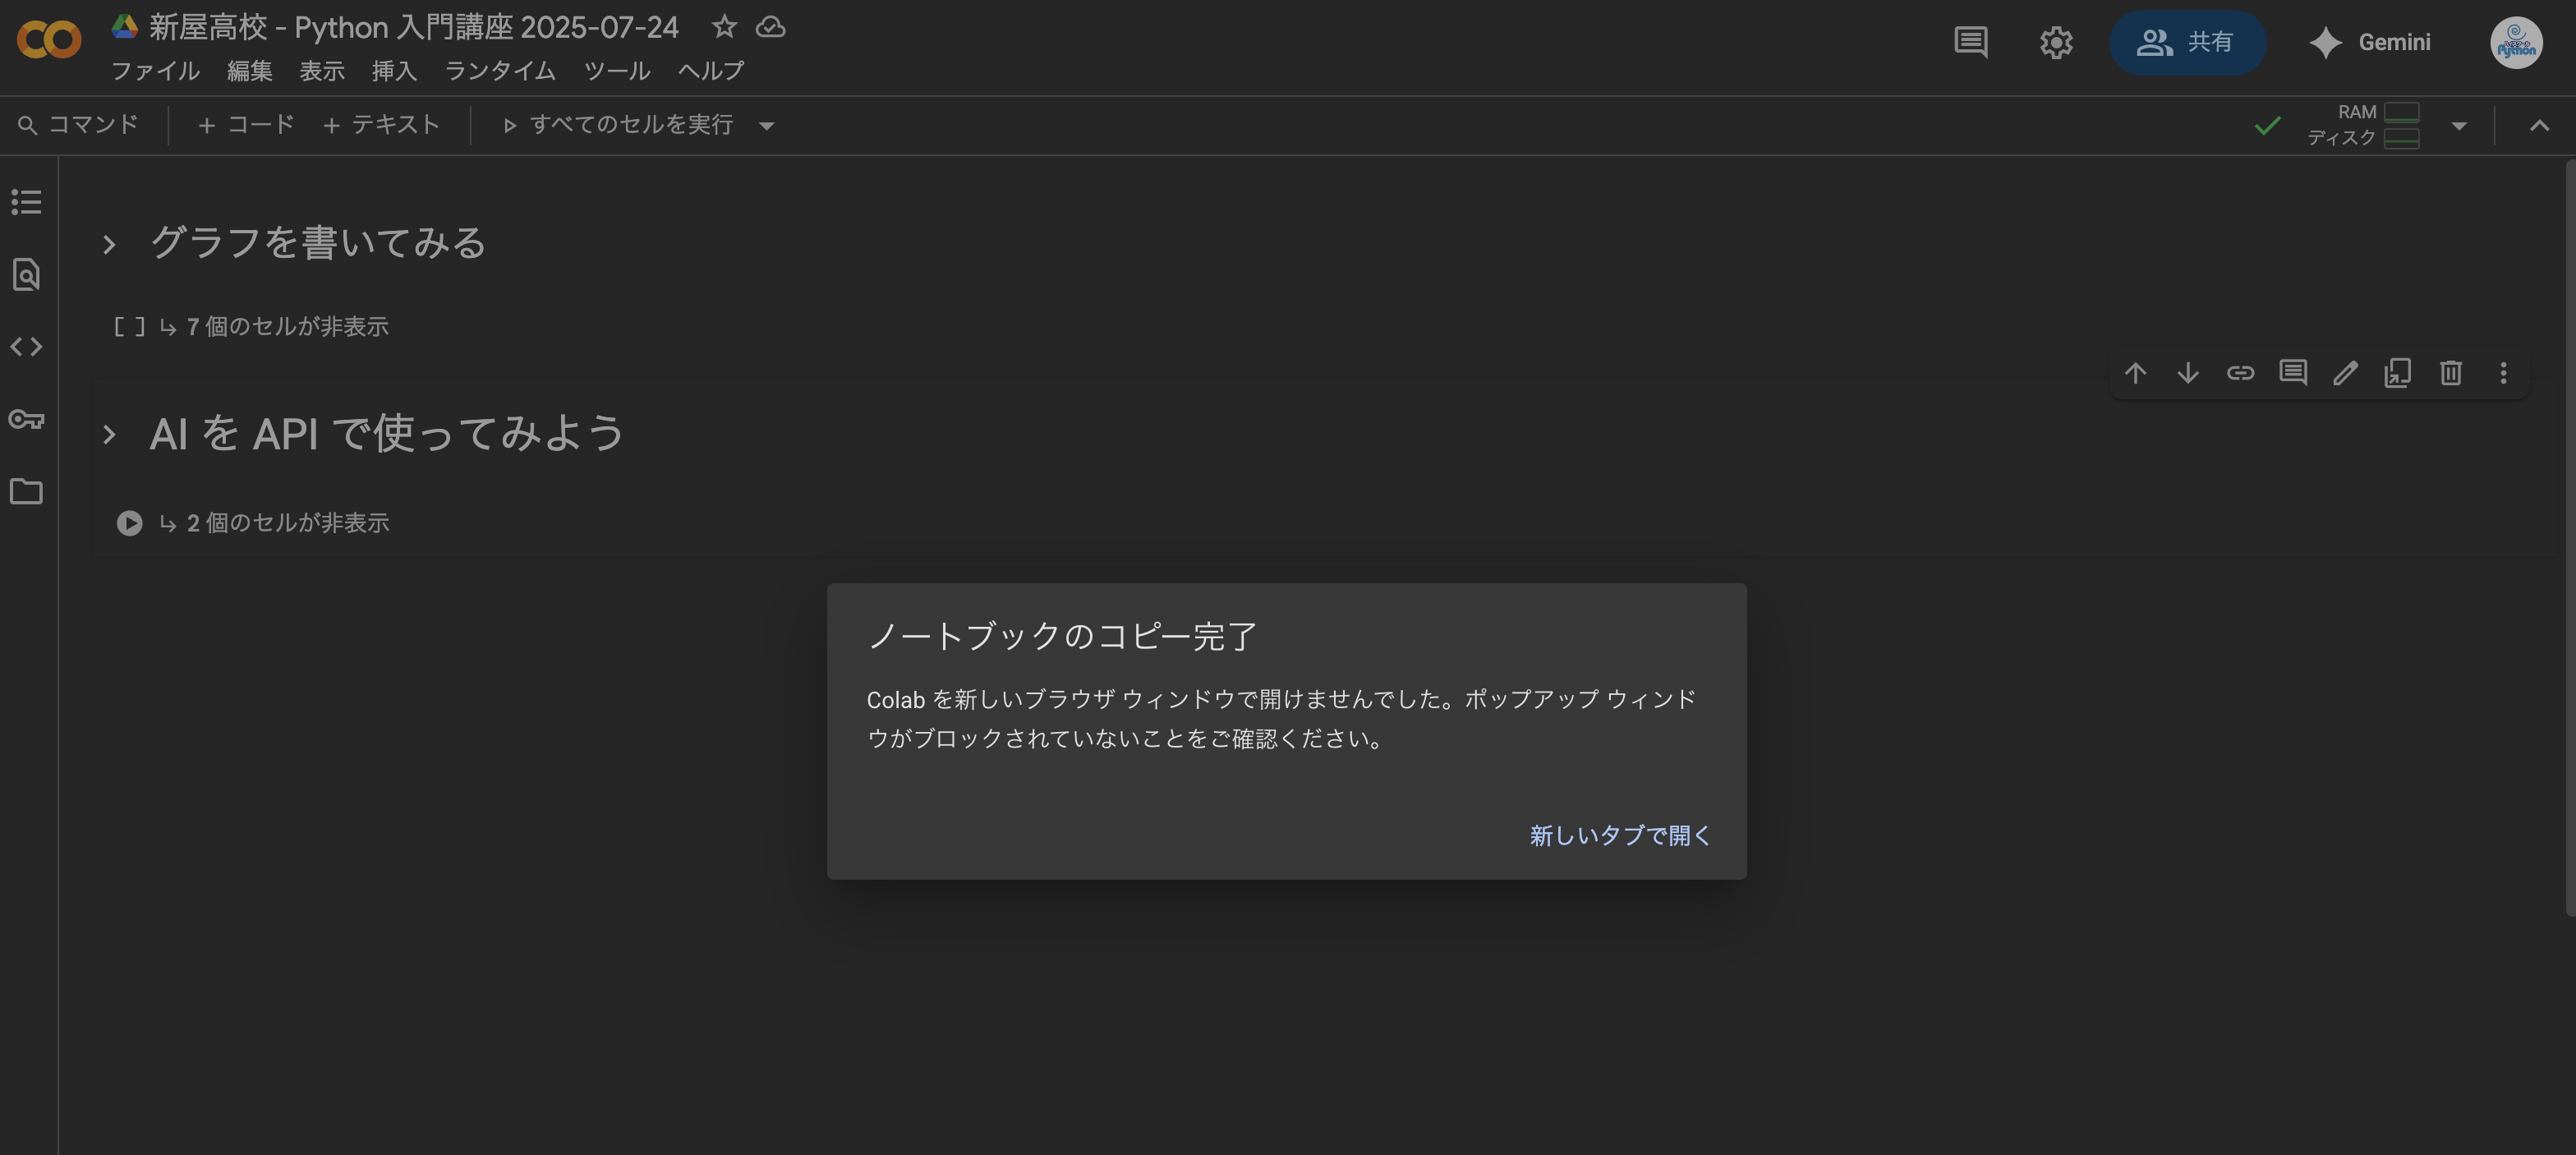
Task: Run the hidden cells with the play button
Action: tap(128, 522)
